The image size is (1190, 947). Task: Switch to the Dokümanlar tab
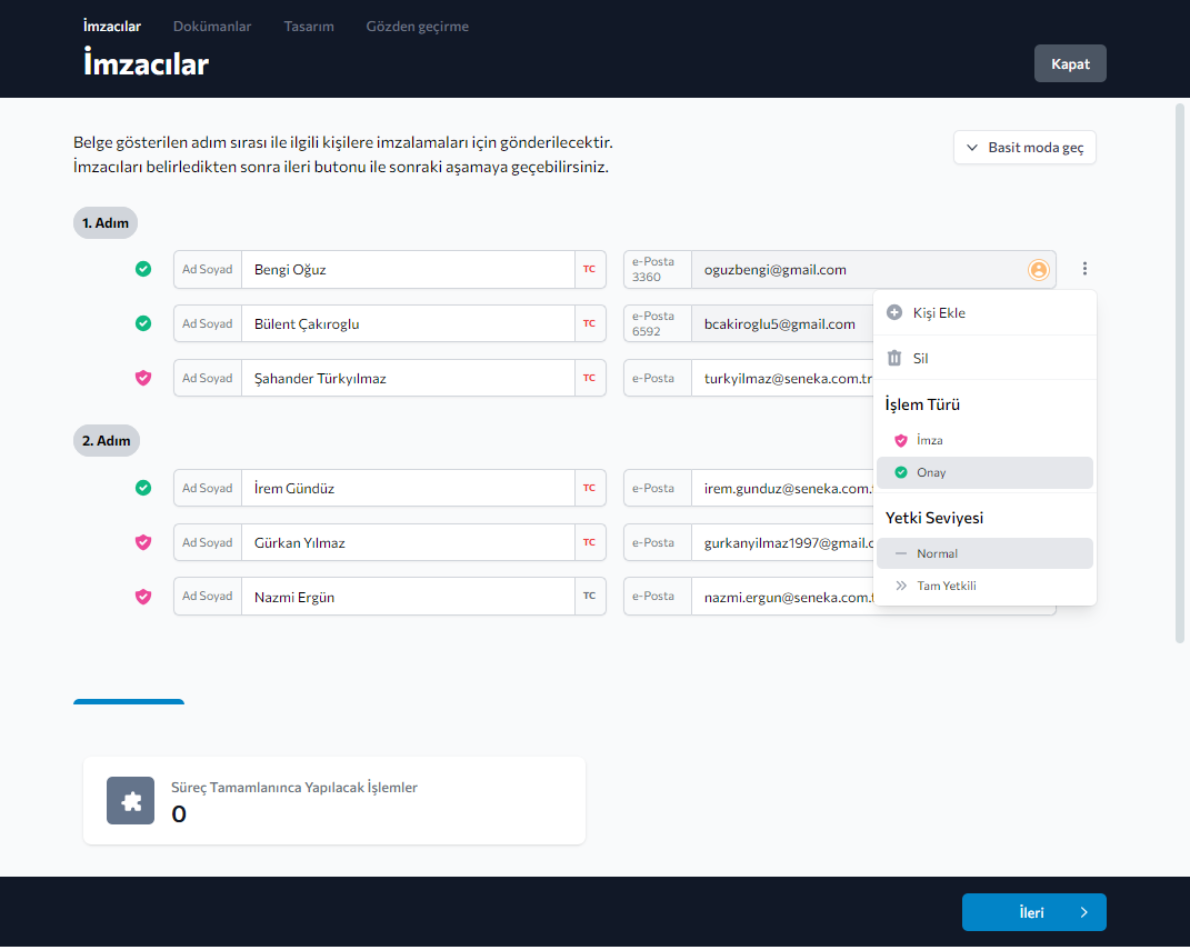[x=212, y=27]
